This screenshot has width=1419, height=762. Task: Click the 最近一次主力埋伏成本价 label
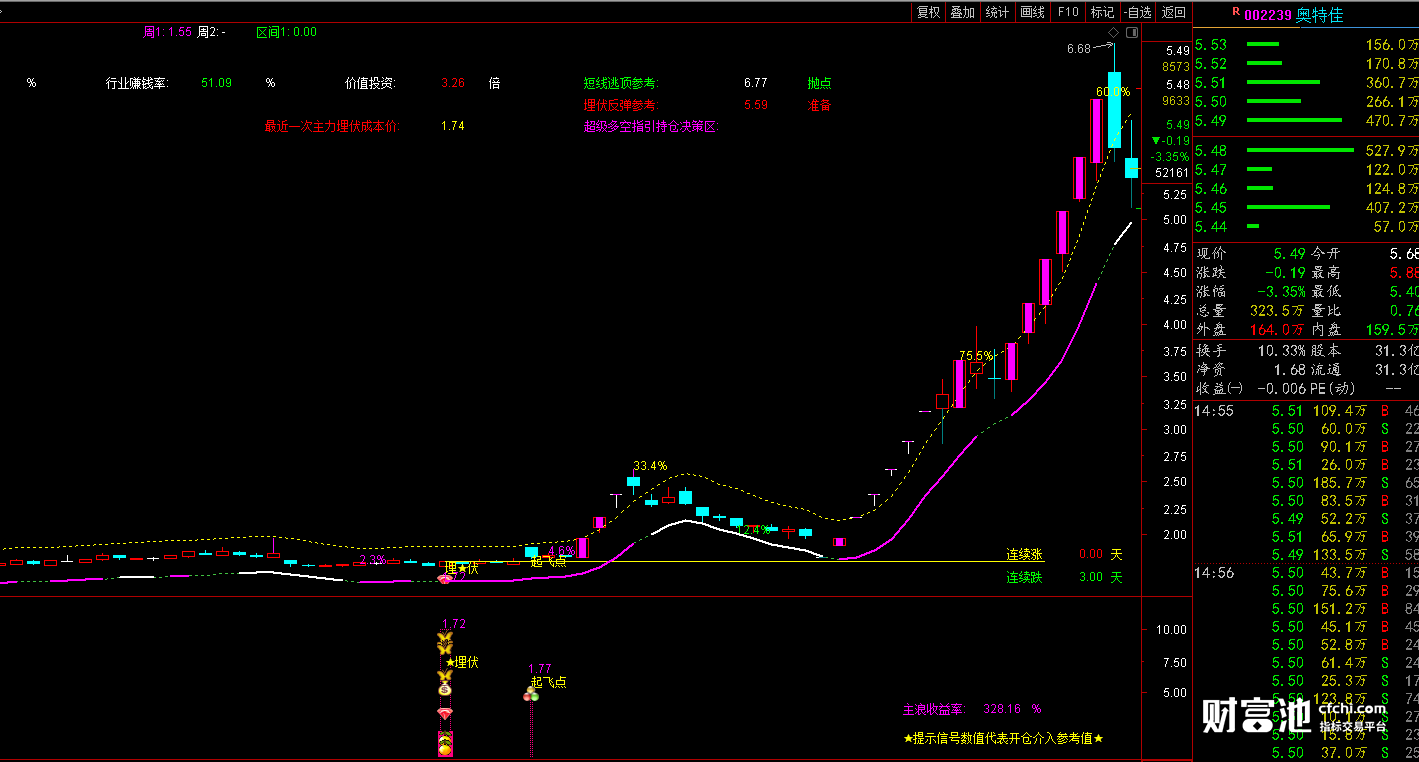331,126
